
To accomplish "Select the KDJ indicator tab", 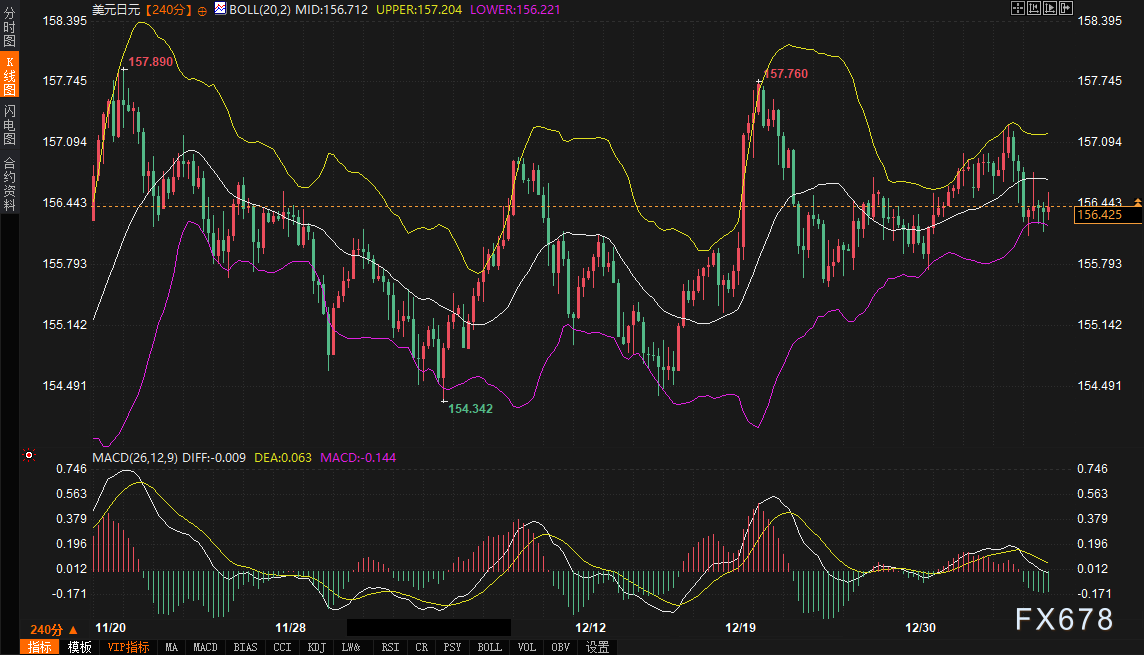I will [316, 647].
